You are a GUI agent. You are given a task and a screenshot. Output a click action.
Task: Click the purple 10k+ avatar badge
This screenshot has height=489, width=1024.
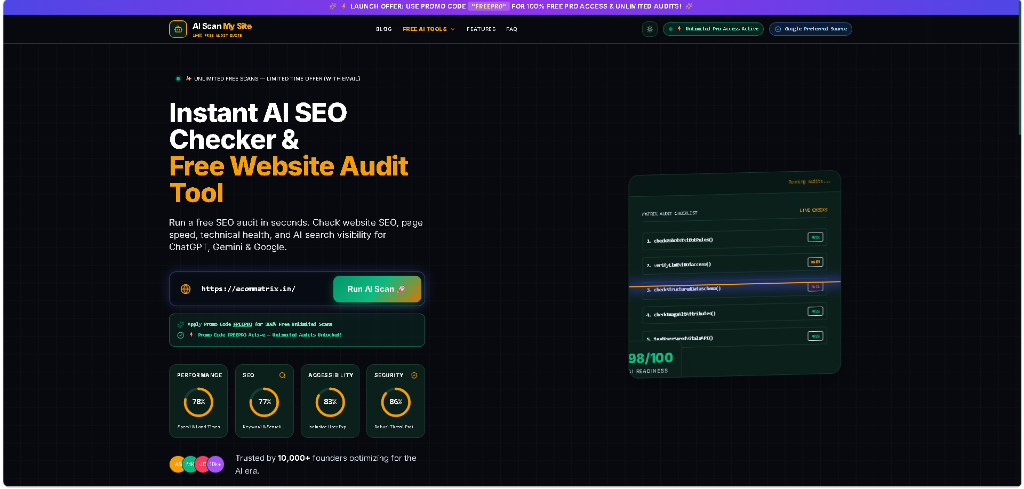[216, 464]
